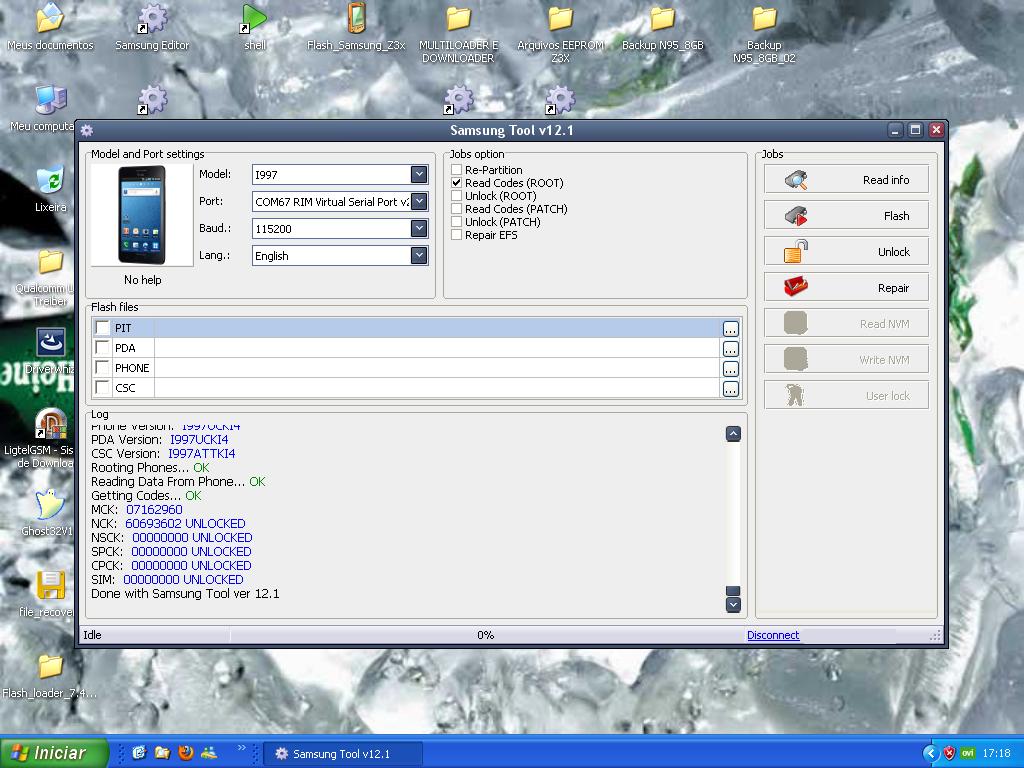This screenshot has width=1024, height=768.
Task: Click the taskbar clock showing 17:18
Action: 997,754
